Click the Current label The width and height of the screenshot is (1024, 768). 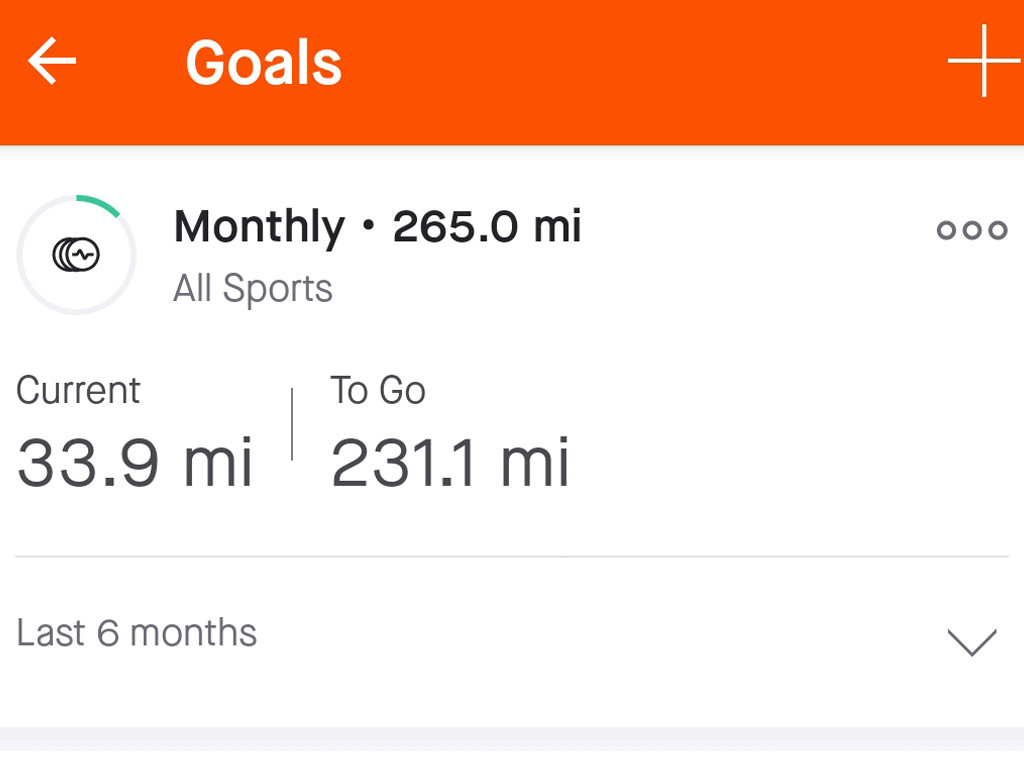click(78, 390)
